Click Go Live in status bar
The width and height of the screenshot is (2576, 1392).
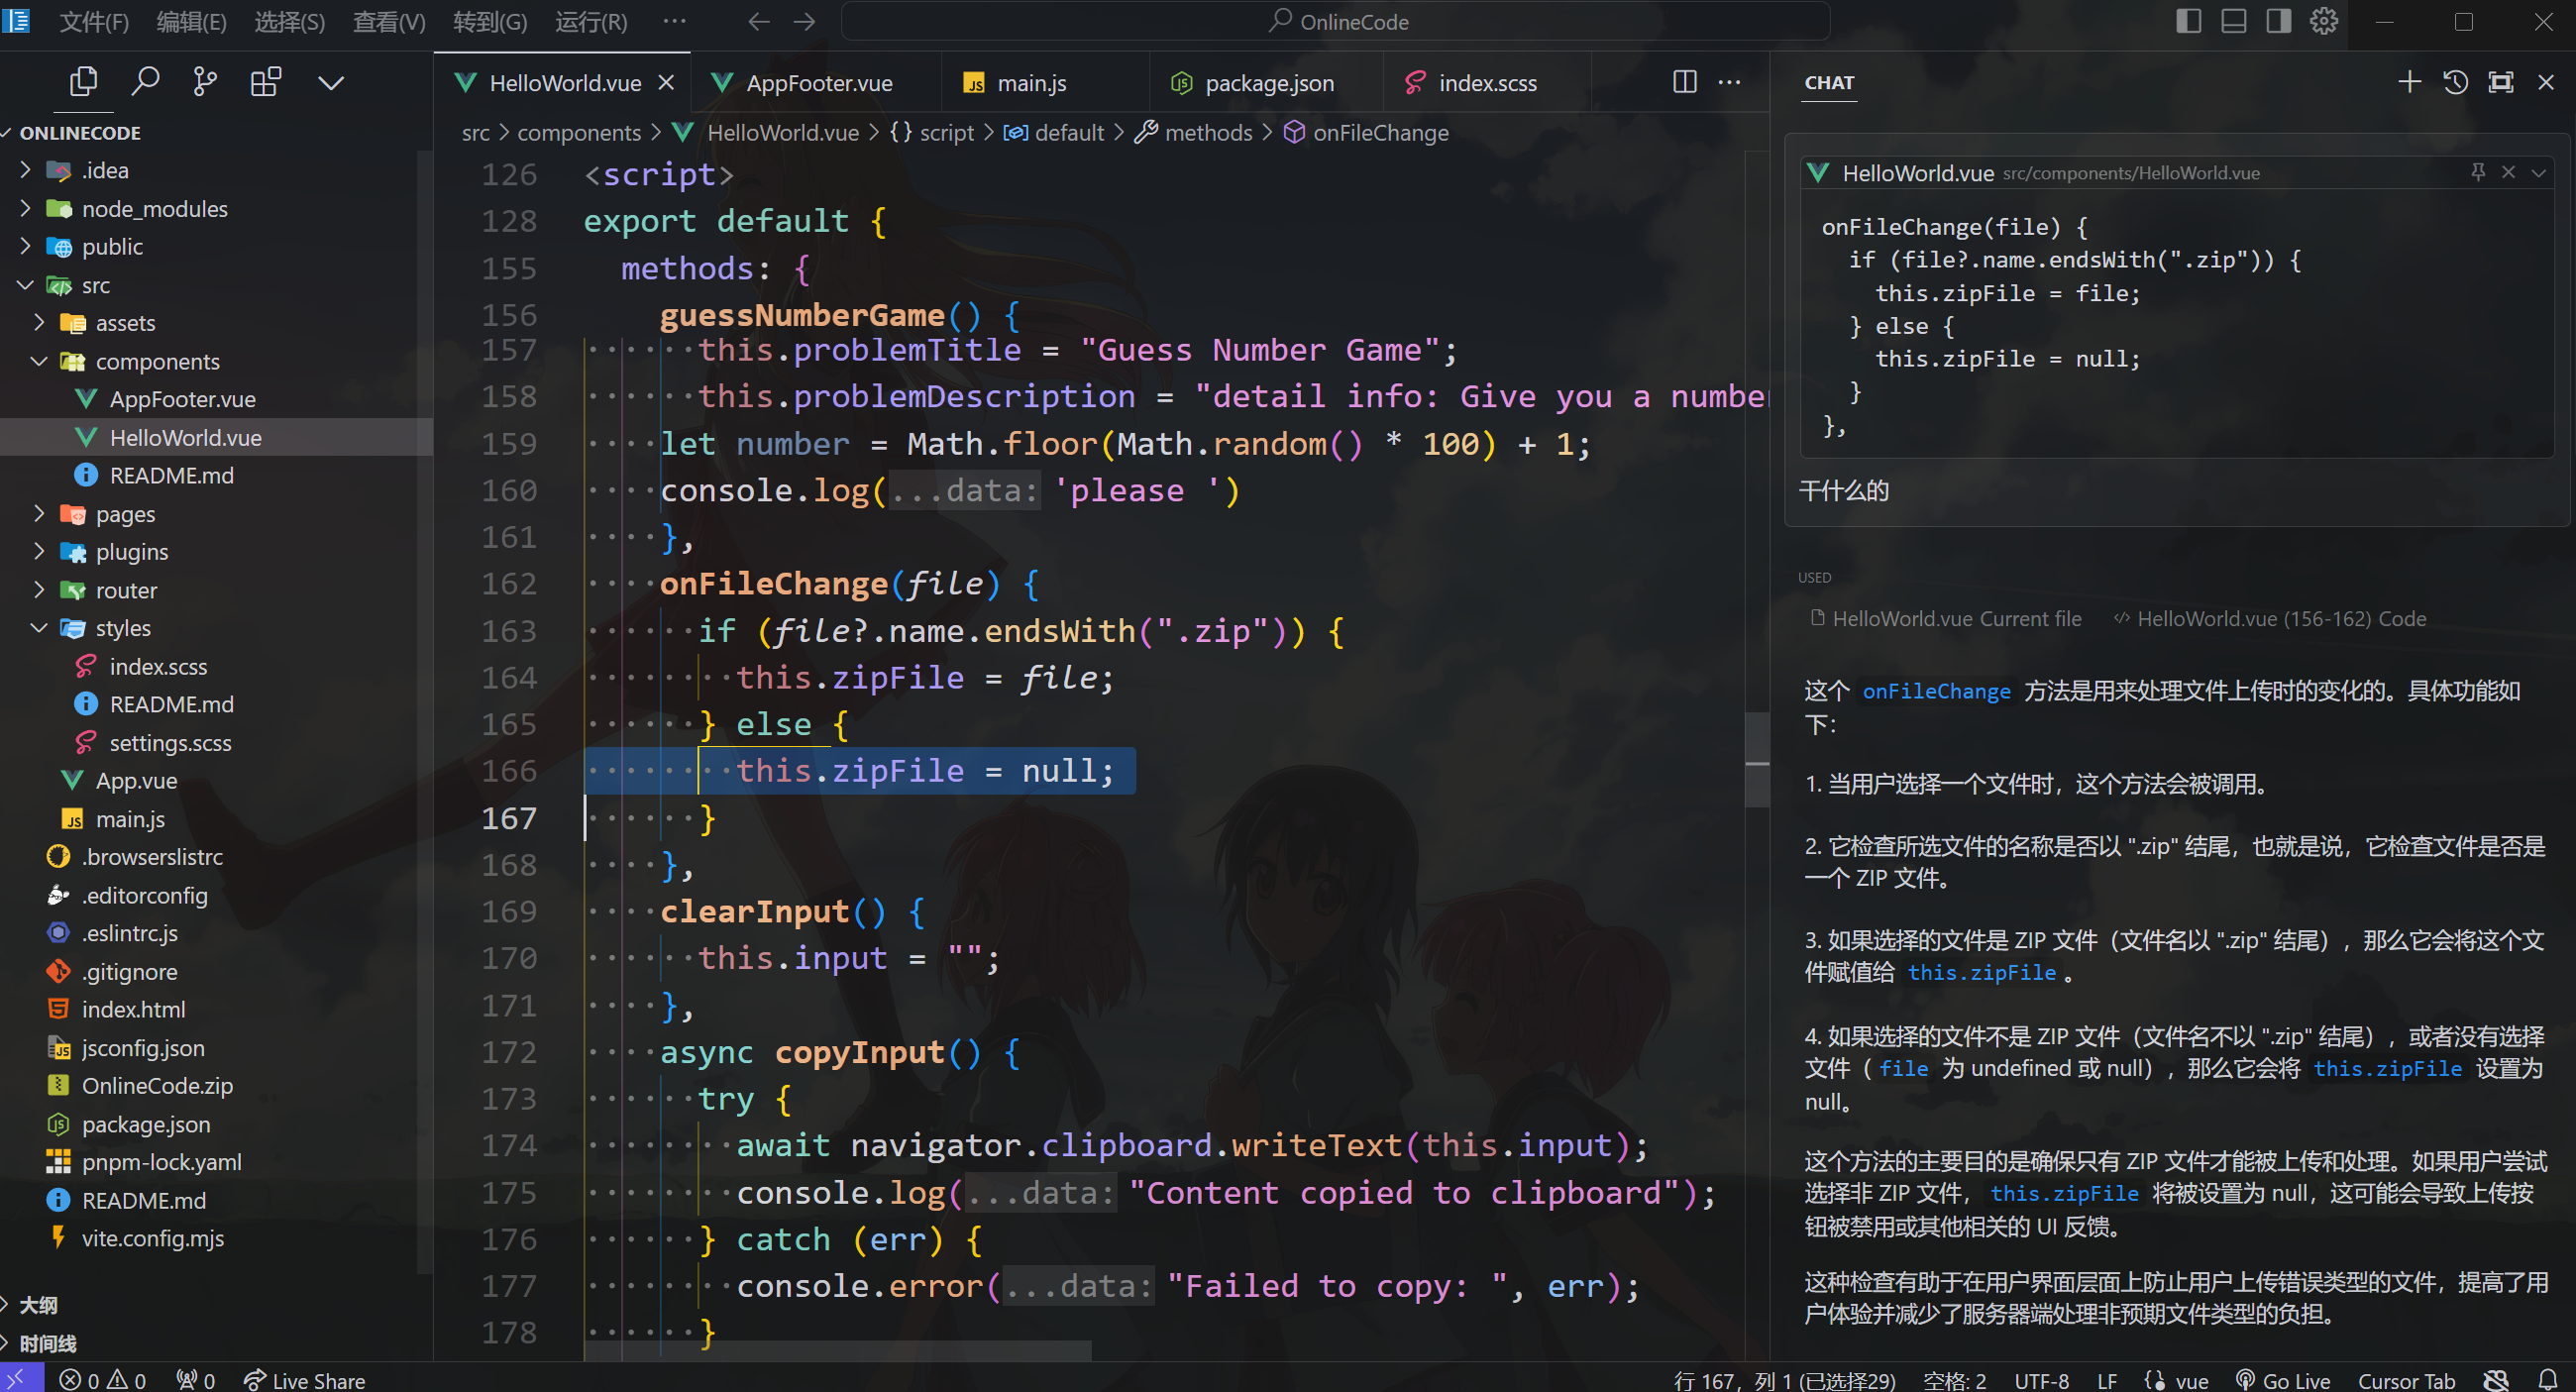tap(2283, 1380)
